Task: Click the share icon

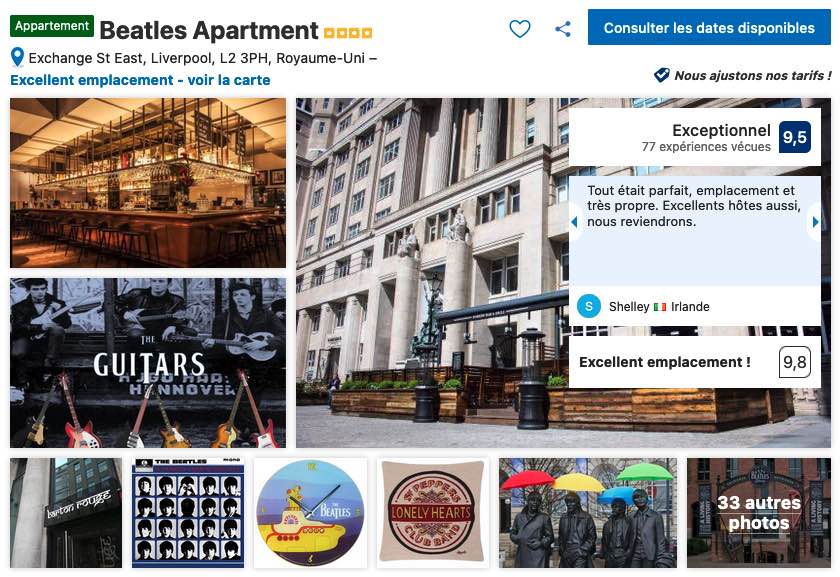Action: click(562, 28)
